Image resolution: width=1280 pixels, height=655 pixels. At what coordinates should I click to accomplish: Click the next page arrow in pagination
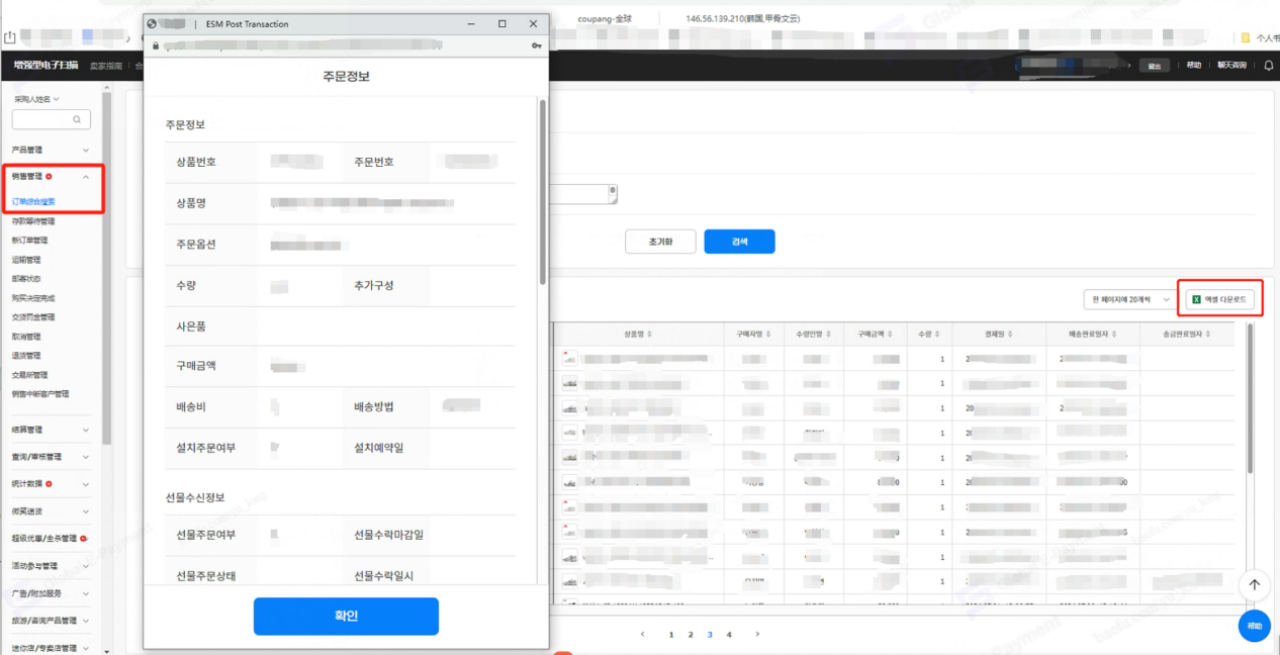757,634
